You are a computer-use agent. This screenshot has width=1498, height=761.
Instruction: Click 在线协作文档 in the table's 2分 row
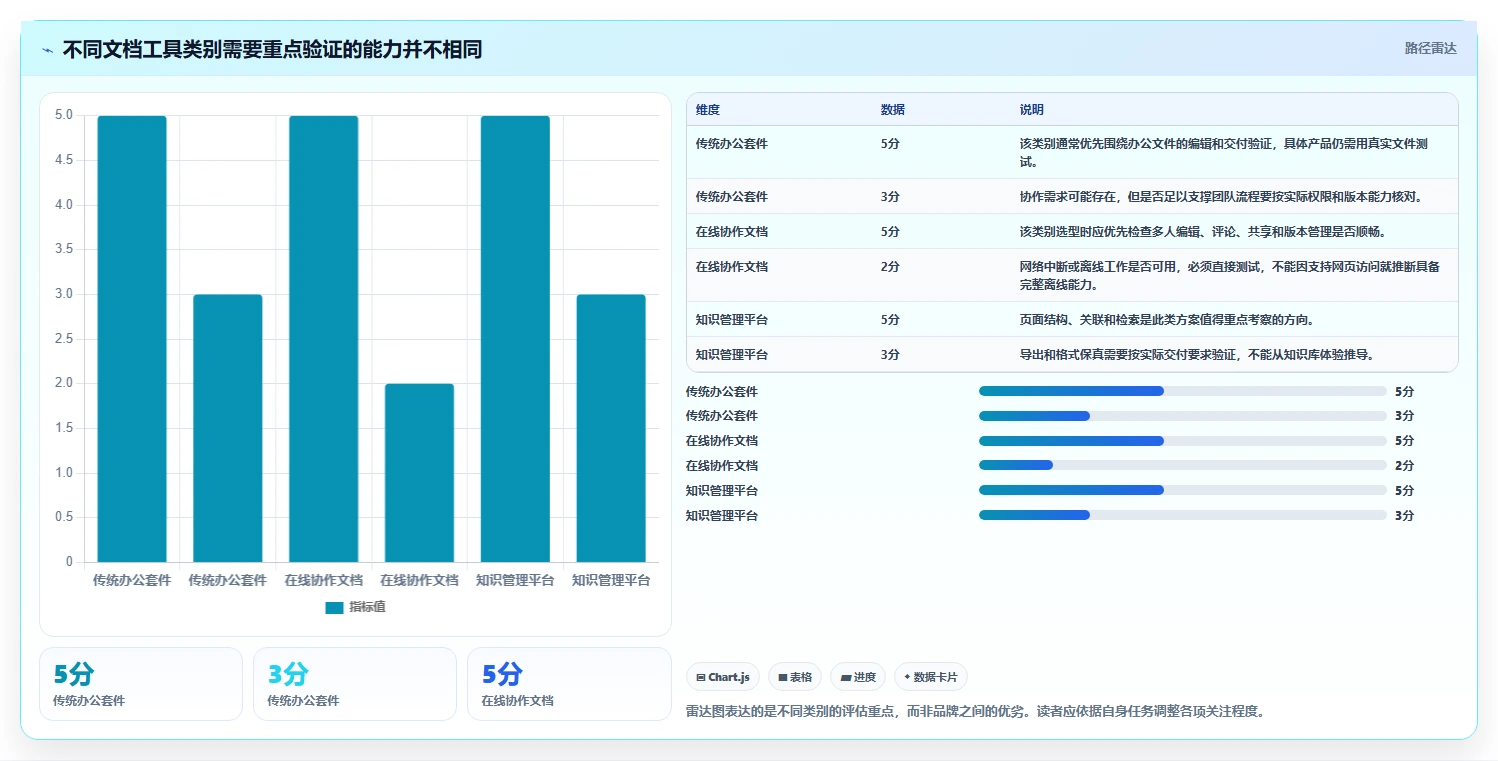pos(732,267)
